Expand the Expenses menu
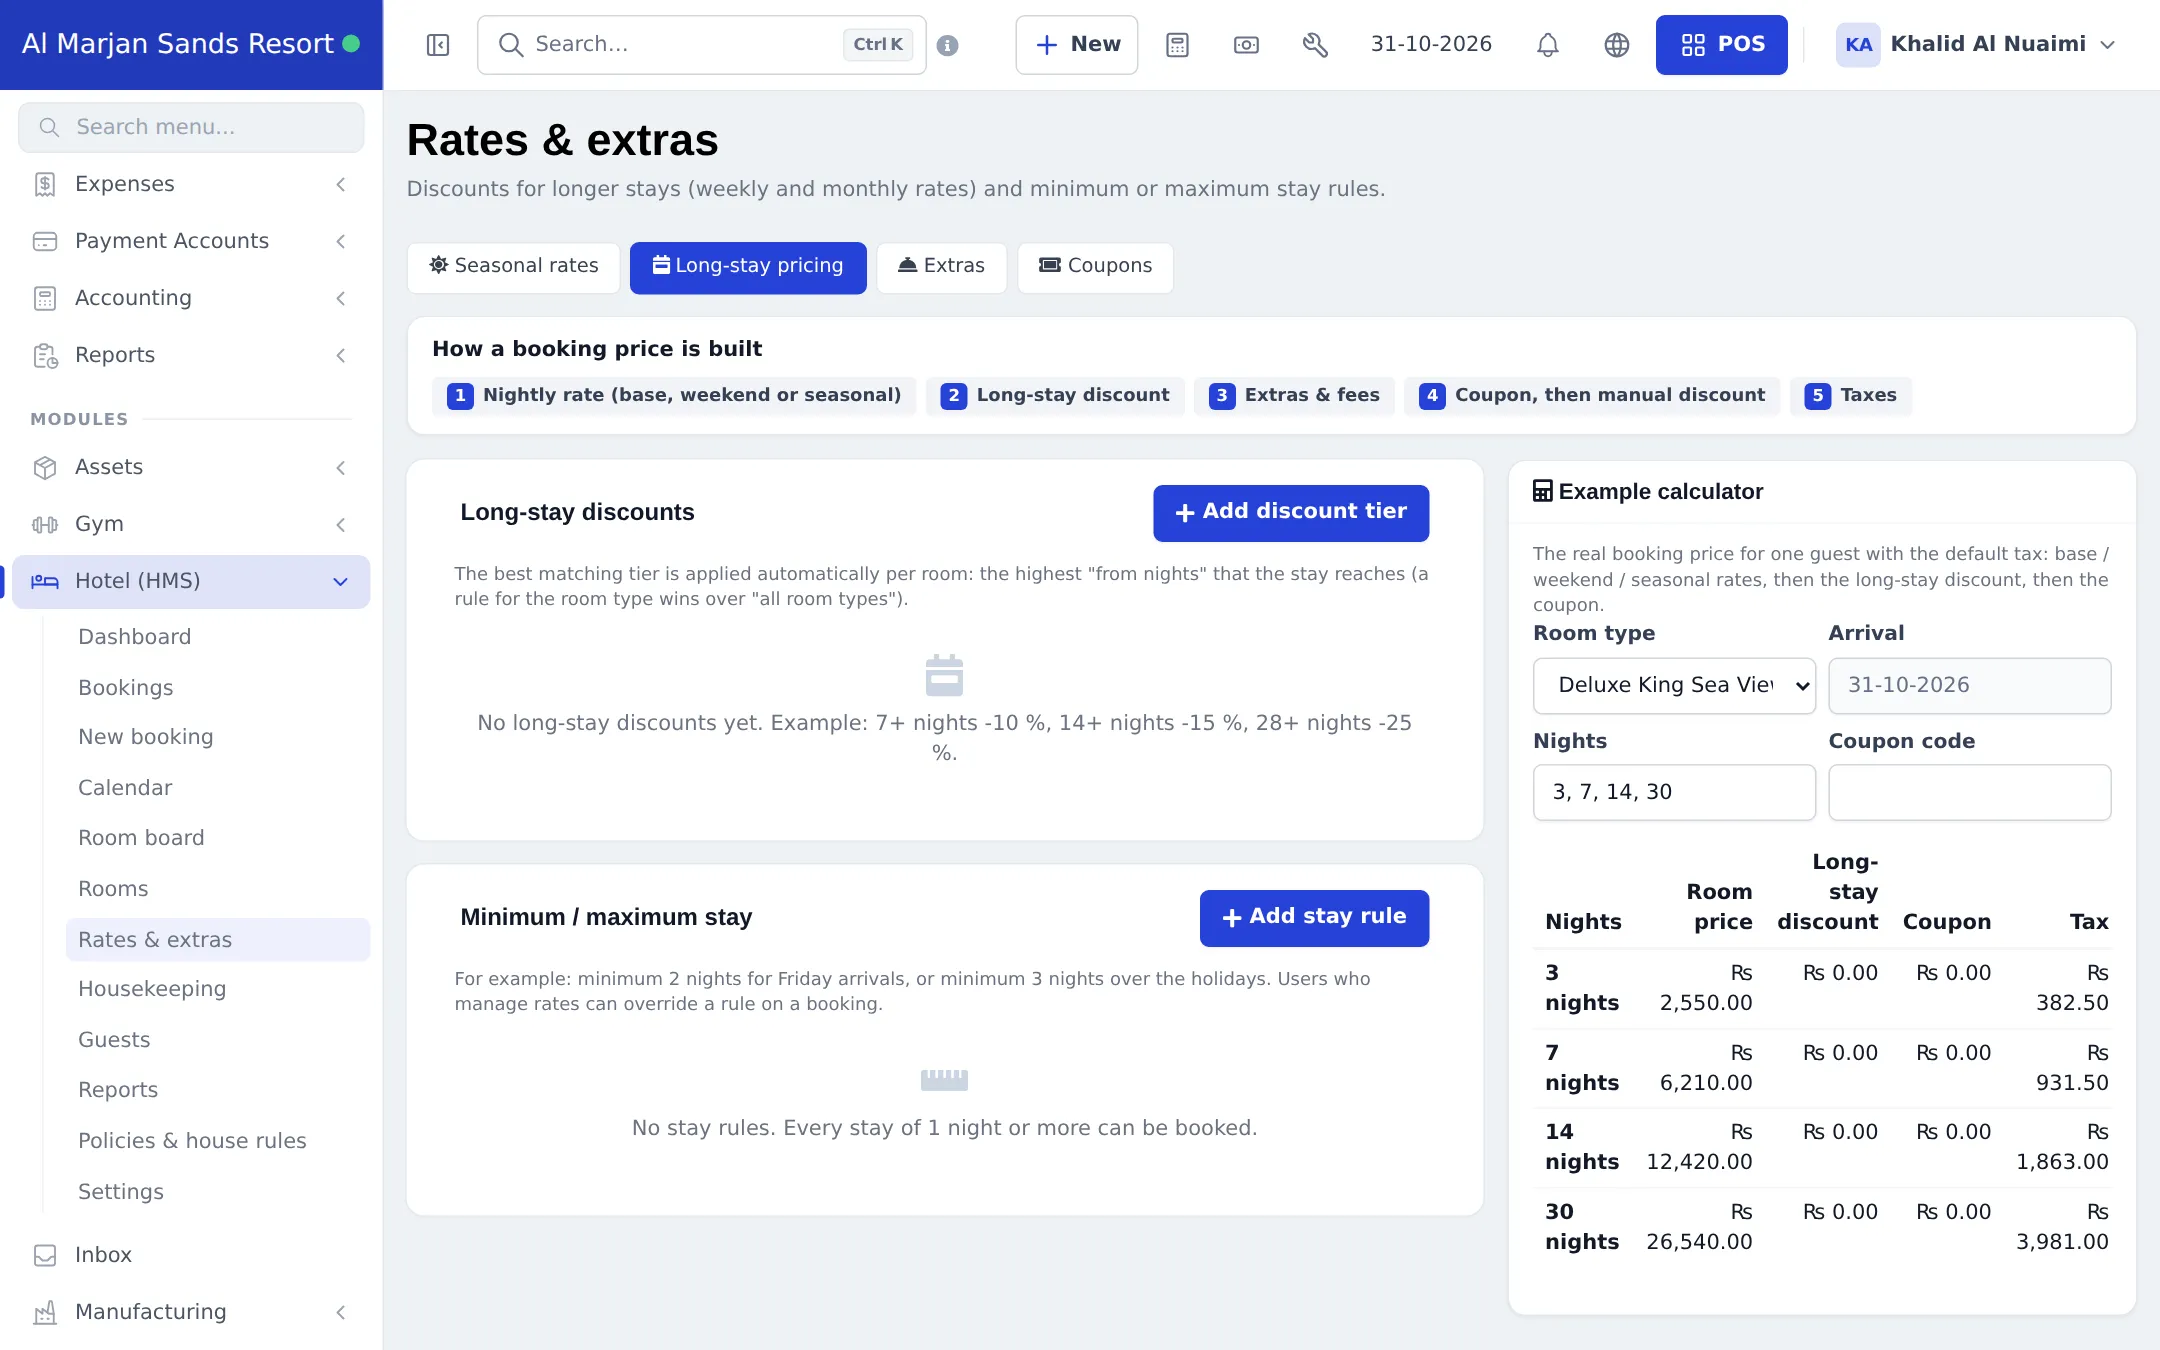This screenshot has height=1350, width=2160. pyautogui.click(x=191, y=184)
